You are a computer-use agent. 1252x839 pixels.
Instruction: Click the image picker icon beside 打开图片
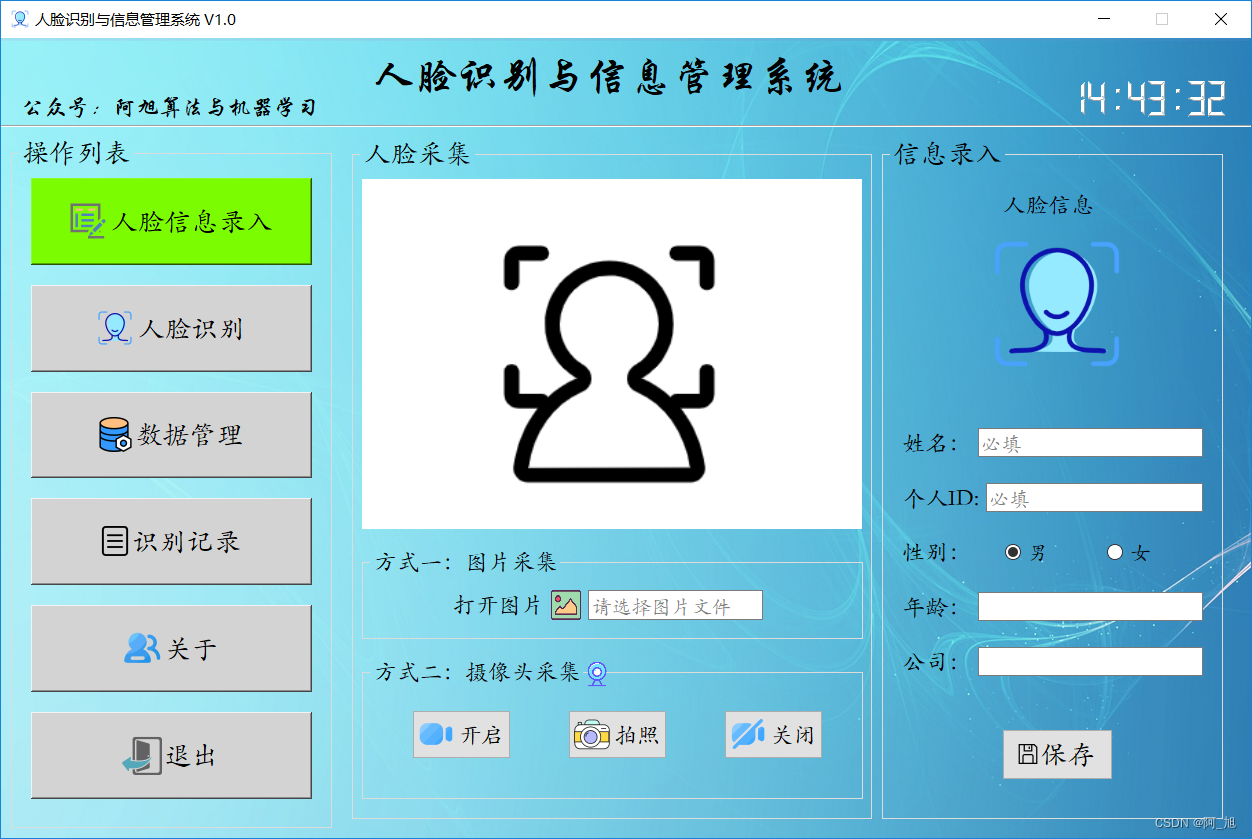(x=564, y=604)
